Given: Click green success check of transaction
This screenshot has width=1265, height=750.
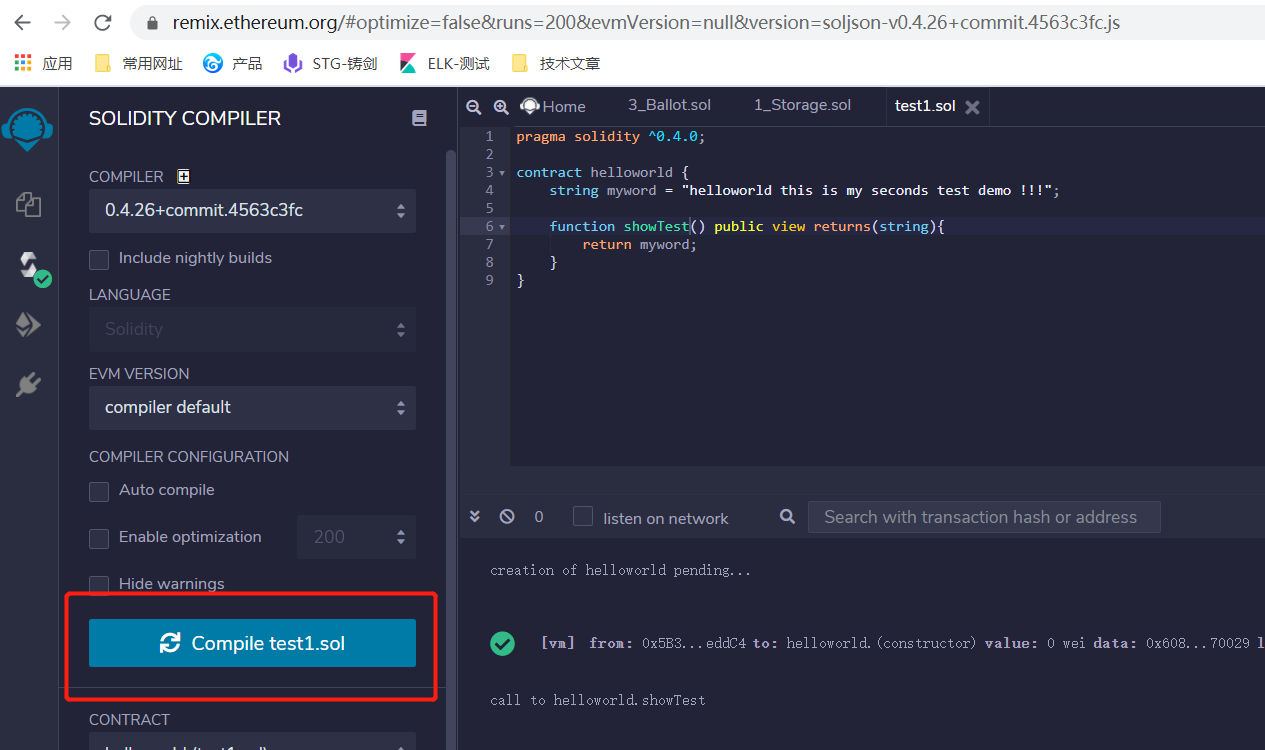Looking at the screenshot, I should [x=503, y=643].
